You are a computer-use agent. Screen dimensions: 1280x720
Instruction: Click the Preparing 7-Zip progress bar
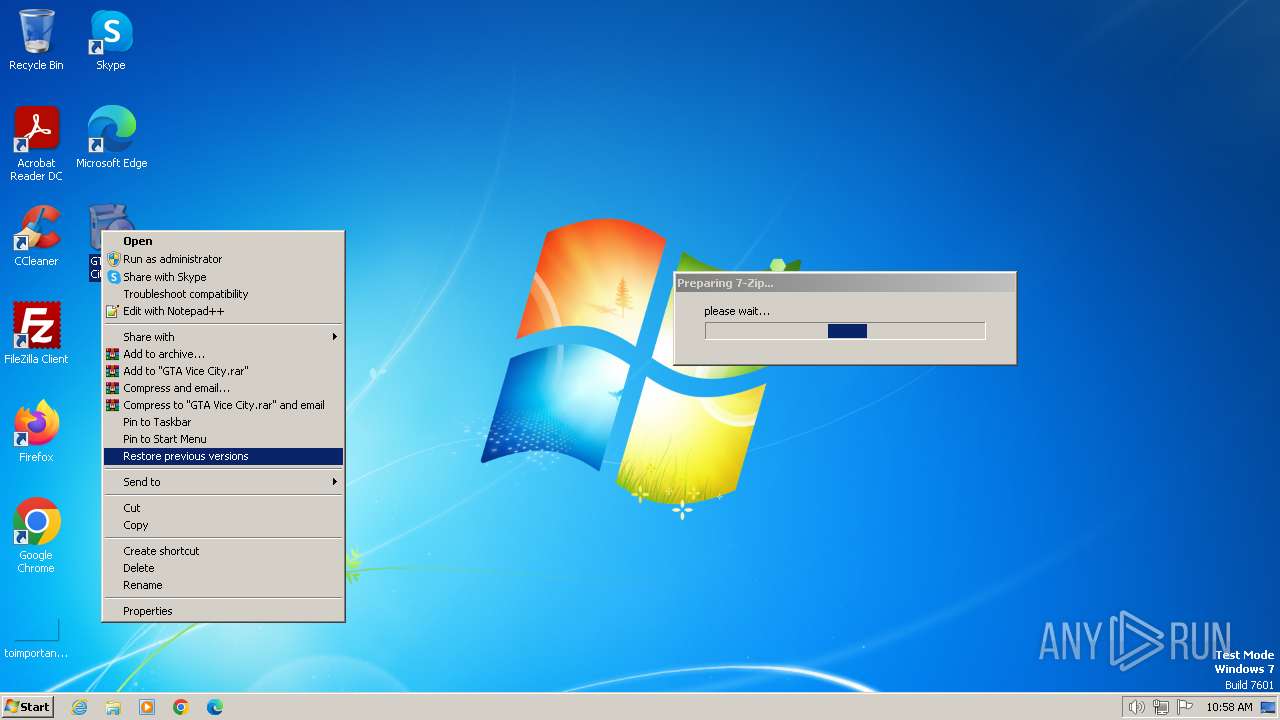[845, 331]
